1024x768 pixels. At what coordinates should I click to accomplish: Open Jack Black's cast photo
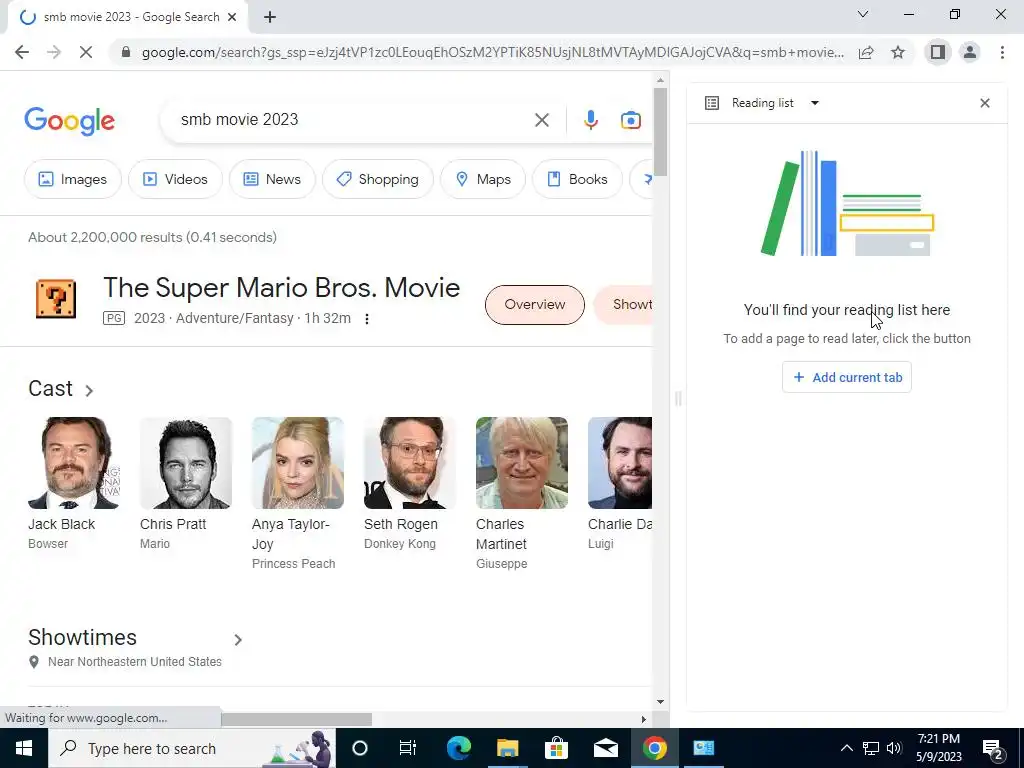tap(74, 463)
